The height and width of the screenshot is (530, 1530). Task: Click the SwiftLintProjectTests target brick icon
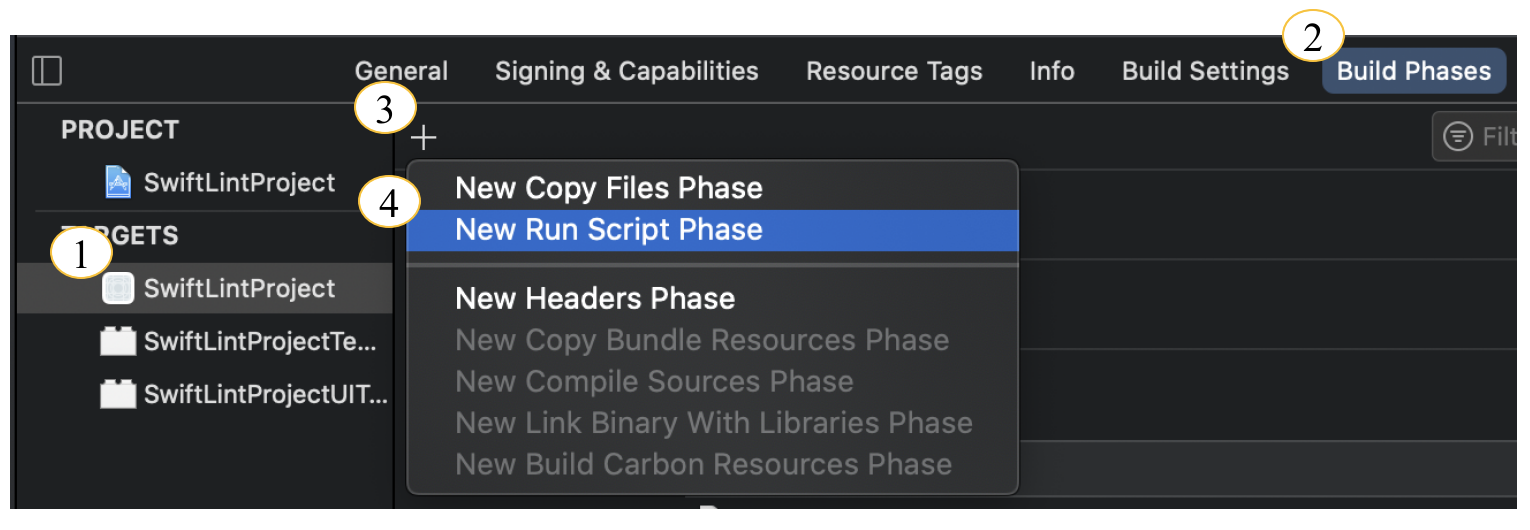point(118,341)
